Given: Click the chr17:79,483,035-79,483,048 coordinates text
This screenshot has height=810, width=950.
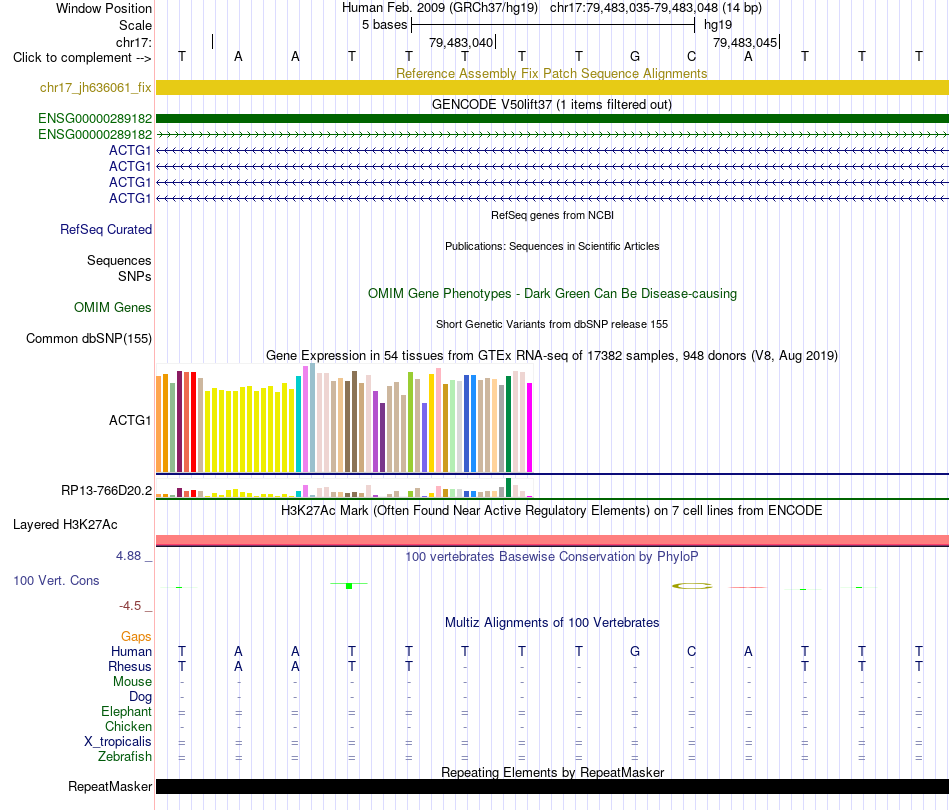Looking at the screenshot, I should point(634,8).
